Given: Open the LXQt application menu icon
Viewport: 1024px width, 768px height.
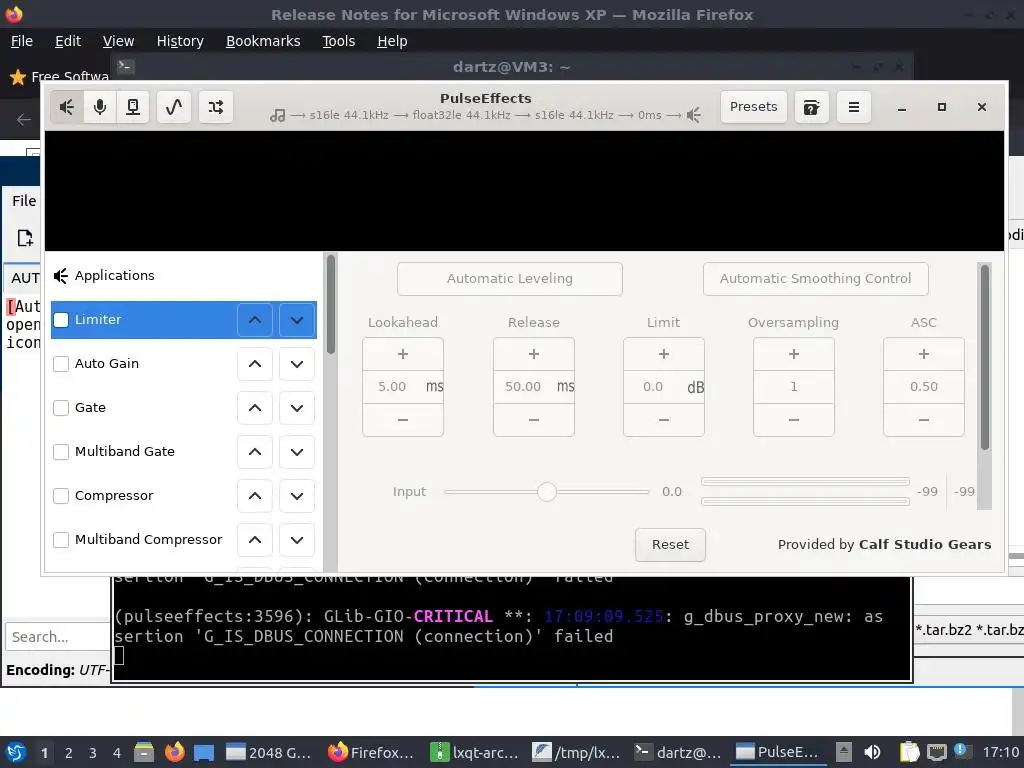Looking at the screenshot, I should [16, 752].
